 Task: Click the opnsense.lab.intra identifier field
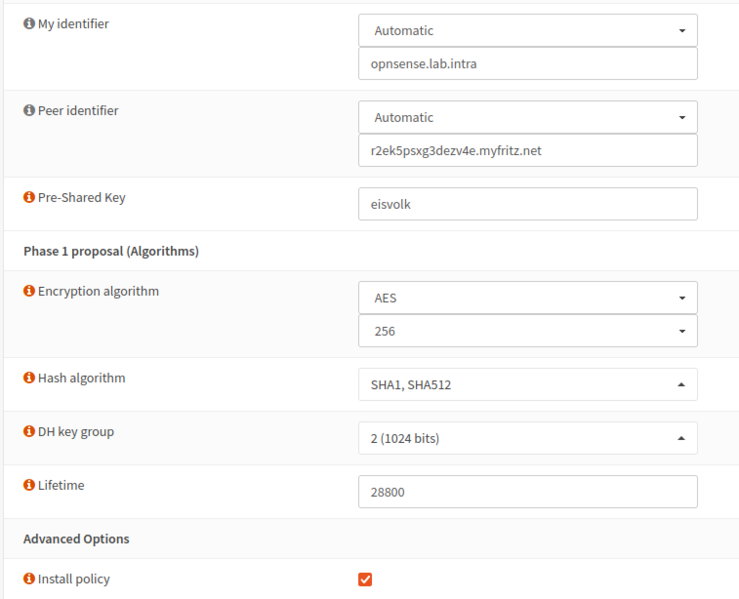point(527,64)
